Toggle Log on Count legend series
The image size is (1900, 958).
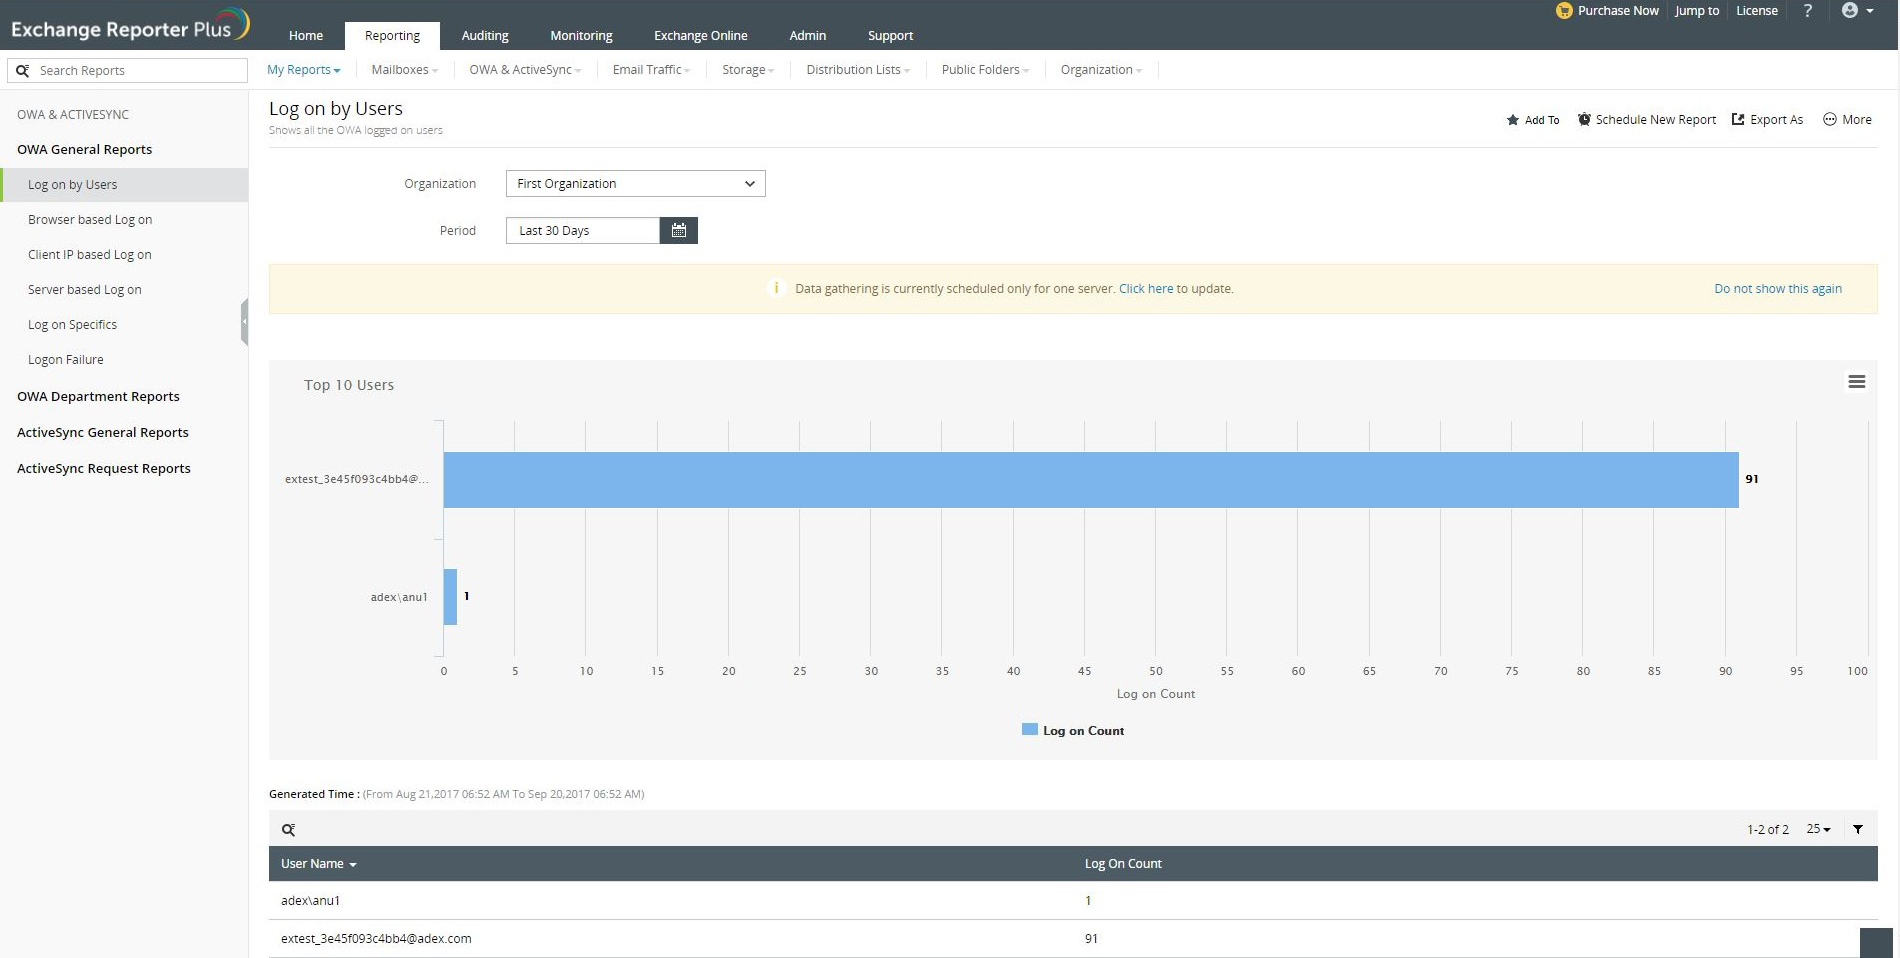click(x=1073, y=731)
